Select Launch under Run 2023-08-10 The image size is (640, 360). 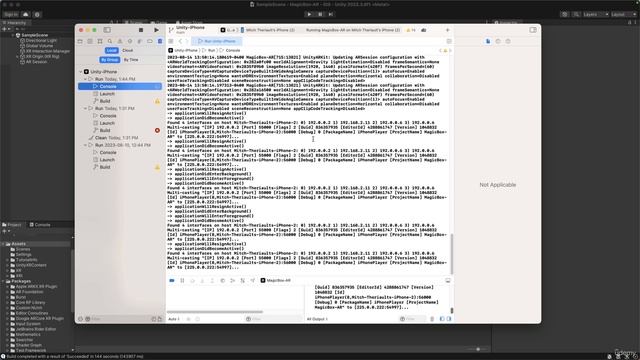tap(120, 160)
